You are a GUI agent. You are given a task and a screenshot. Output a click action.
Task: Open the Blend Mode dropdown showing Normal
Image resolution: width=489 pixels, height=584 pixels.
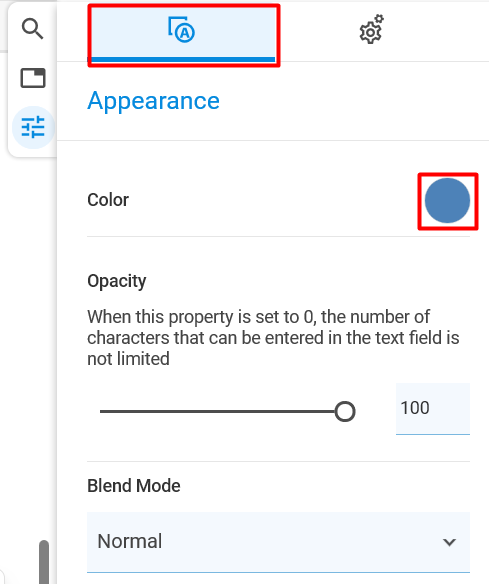tap(278, 542)
